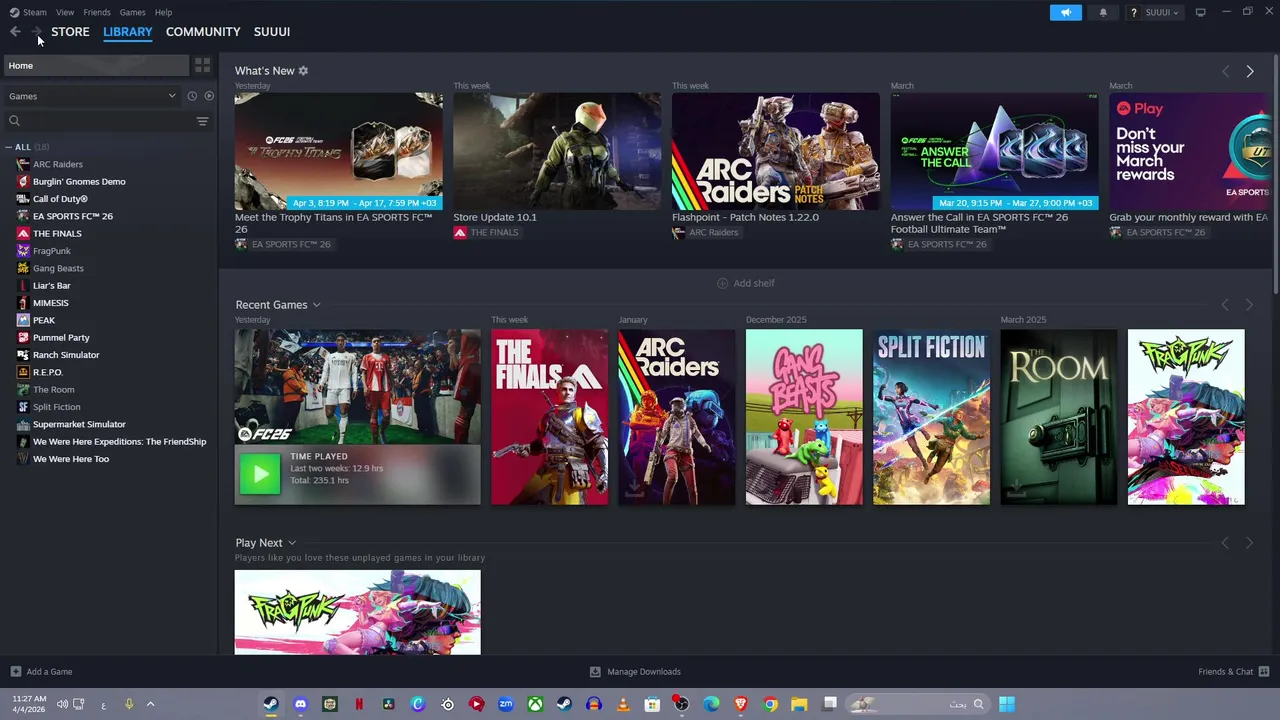Open THE FINALS Store Update 10.1 news
Screen dimensions: 1280x720
point(557,151)
